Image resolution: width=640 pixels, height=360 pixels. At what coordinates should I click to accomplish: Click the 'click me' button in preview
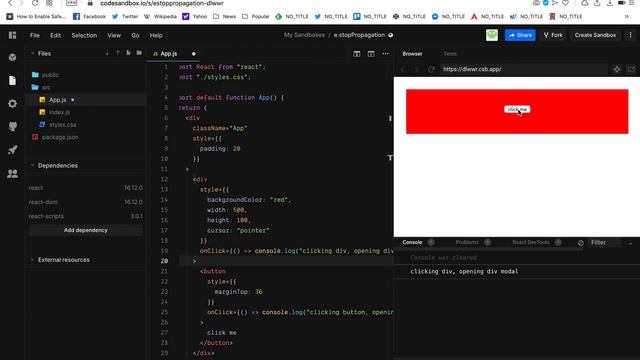pos(517,109)
